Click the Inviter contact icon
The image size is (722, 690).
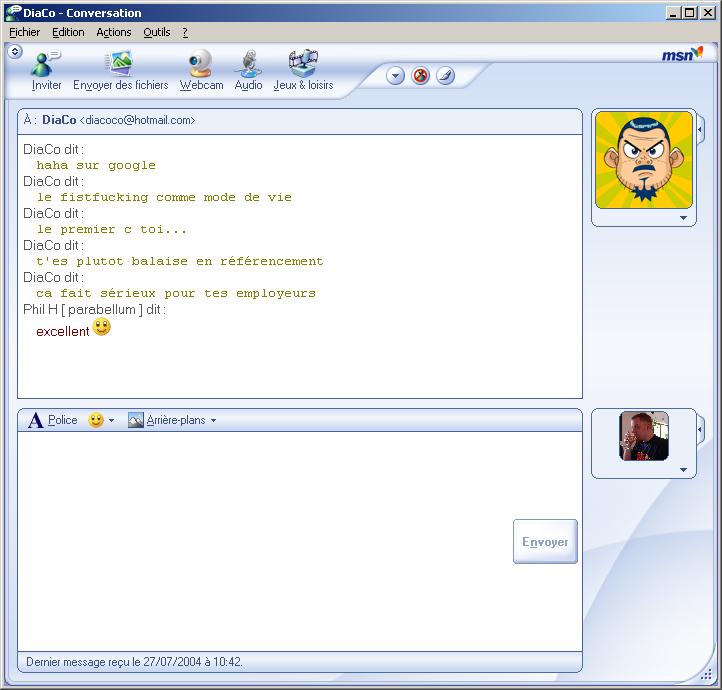pos(46,70)
